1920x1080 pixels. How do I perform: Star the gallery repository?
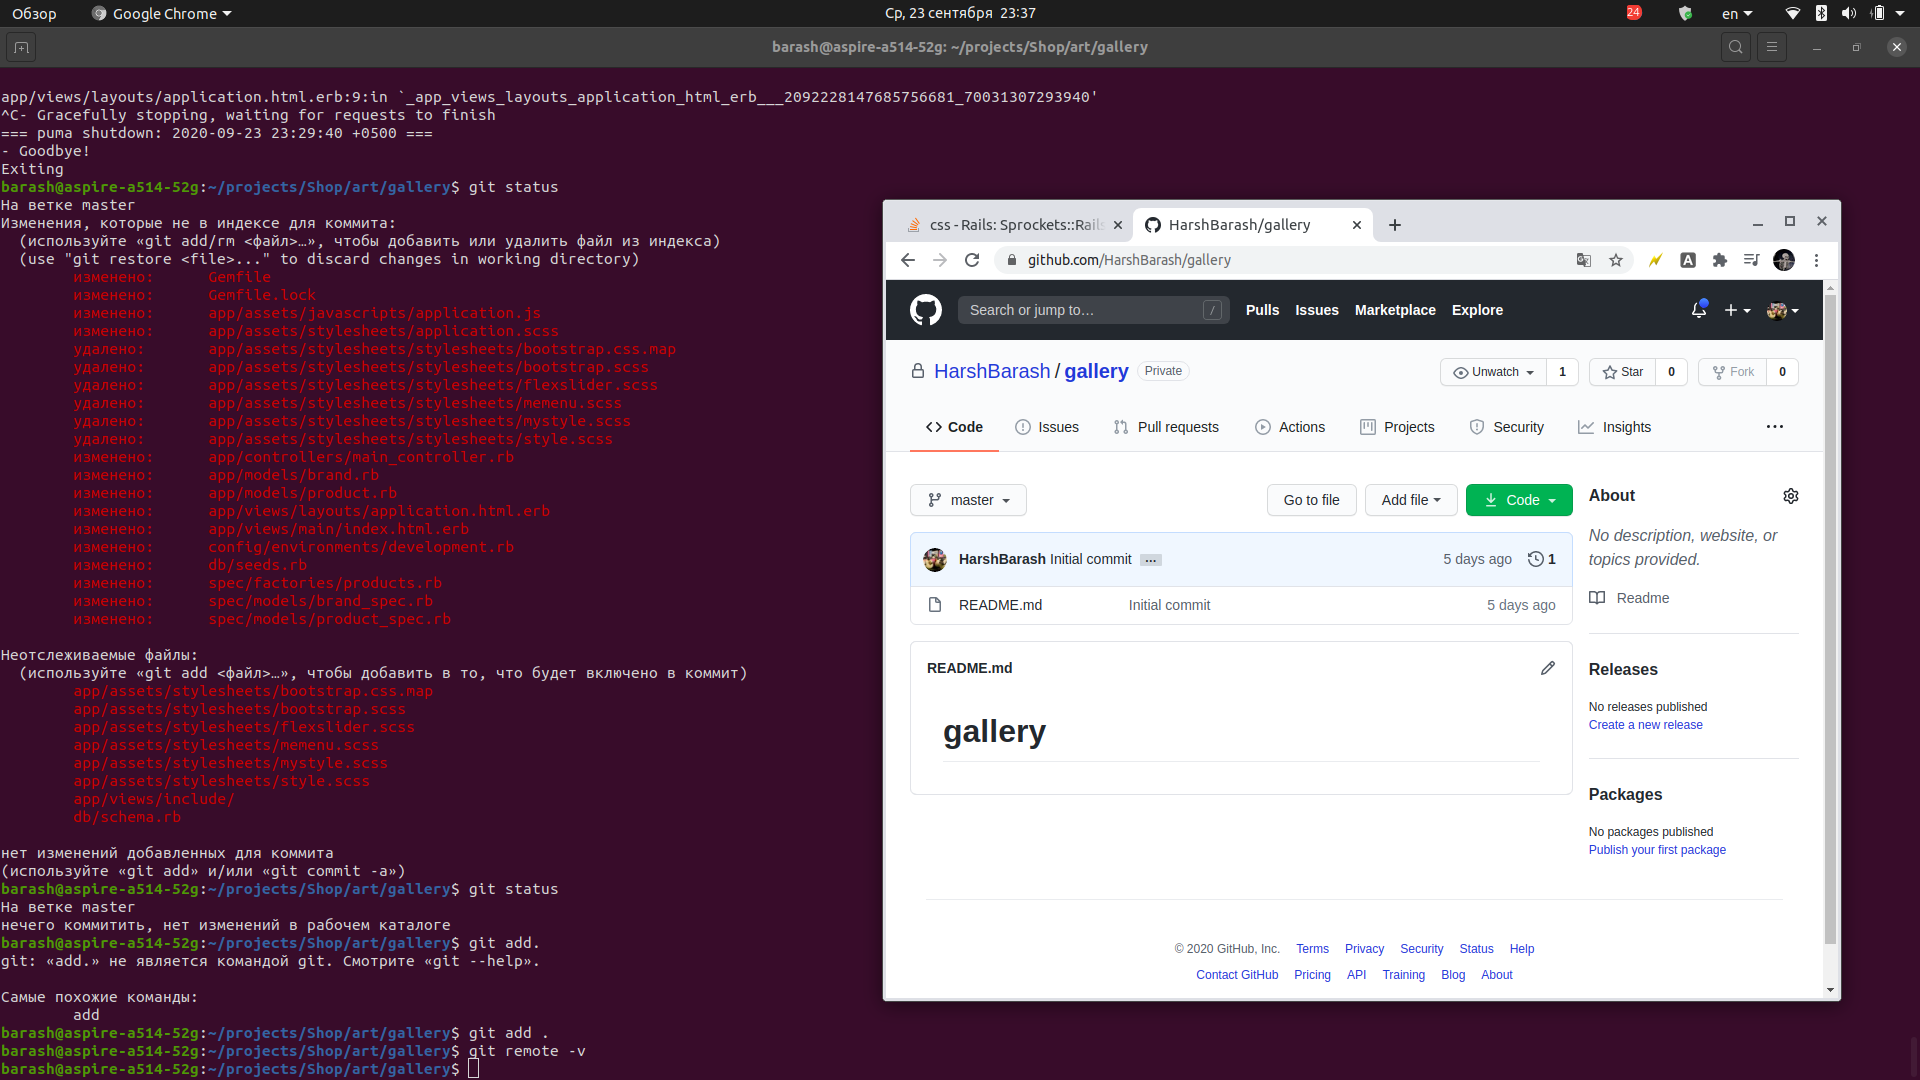pos(1622,372)
